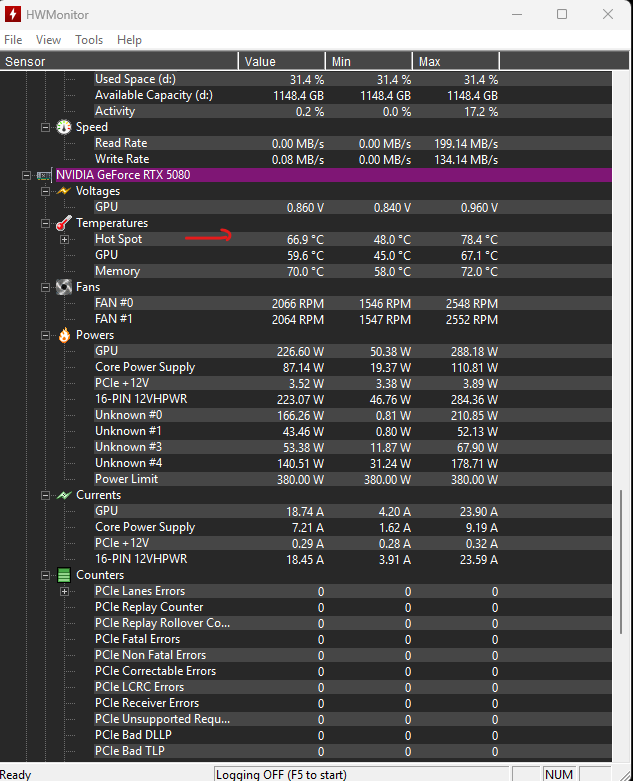Screen dimensions: 633x781
Task: Select the Power Limit row
Action: (x=353, y=479)
